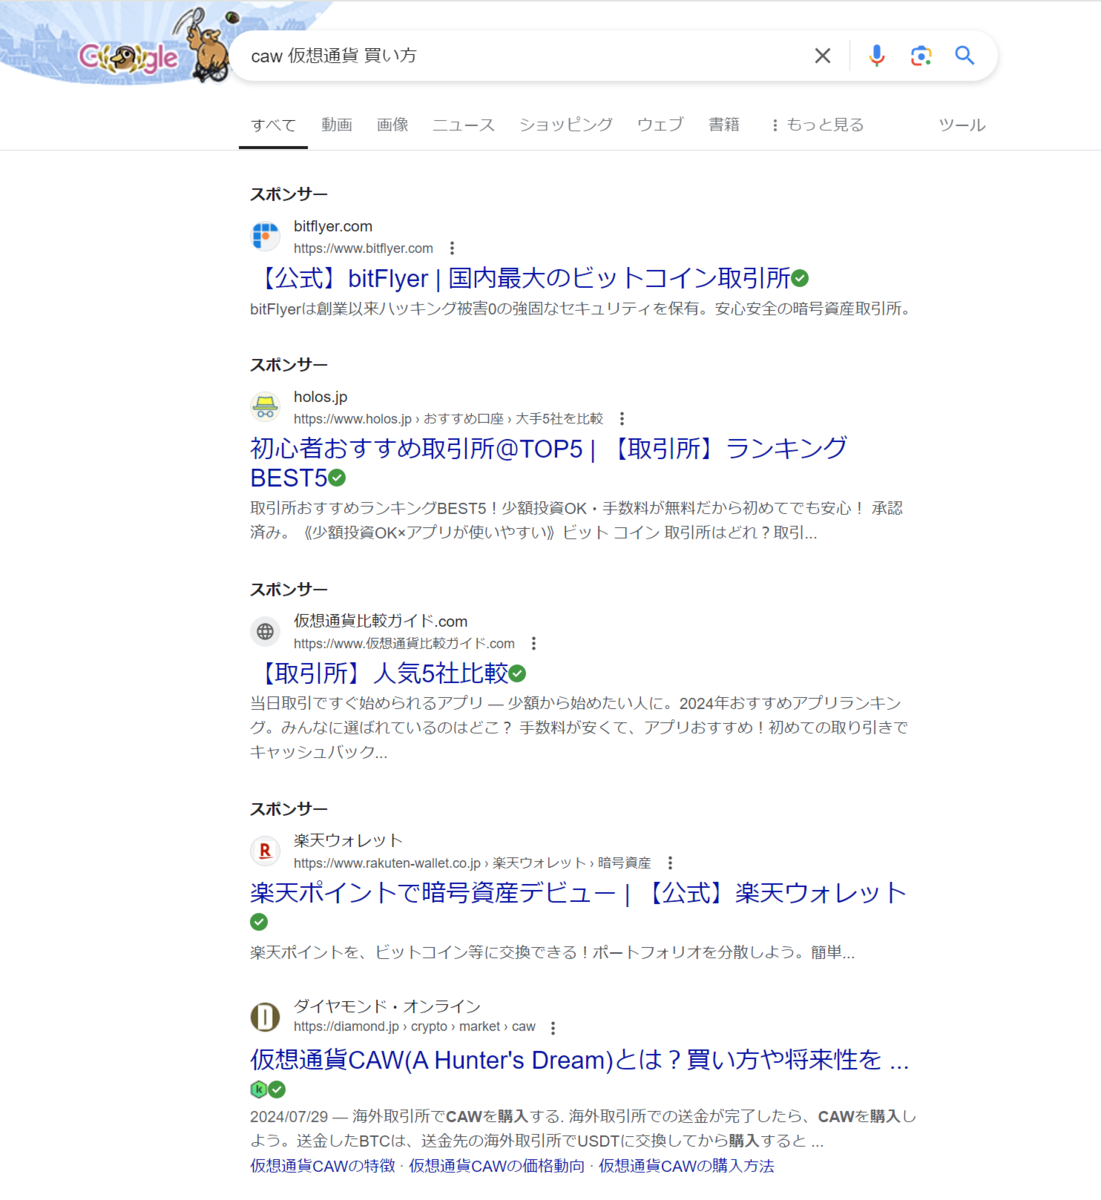Open three-dot menu beside diamond.jp URL

coord(553,1028)
